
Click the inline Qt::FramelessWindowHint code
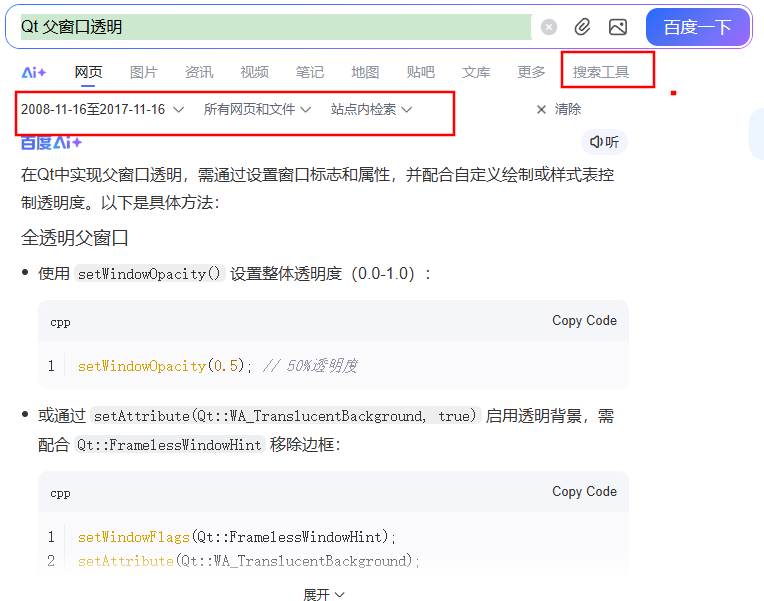tap(169, 445)
